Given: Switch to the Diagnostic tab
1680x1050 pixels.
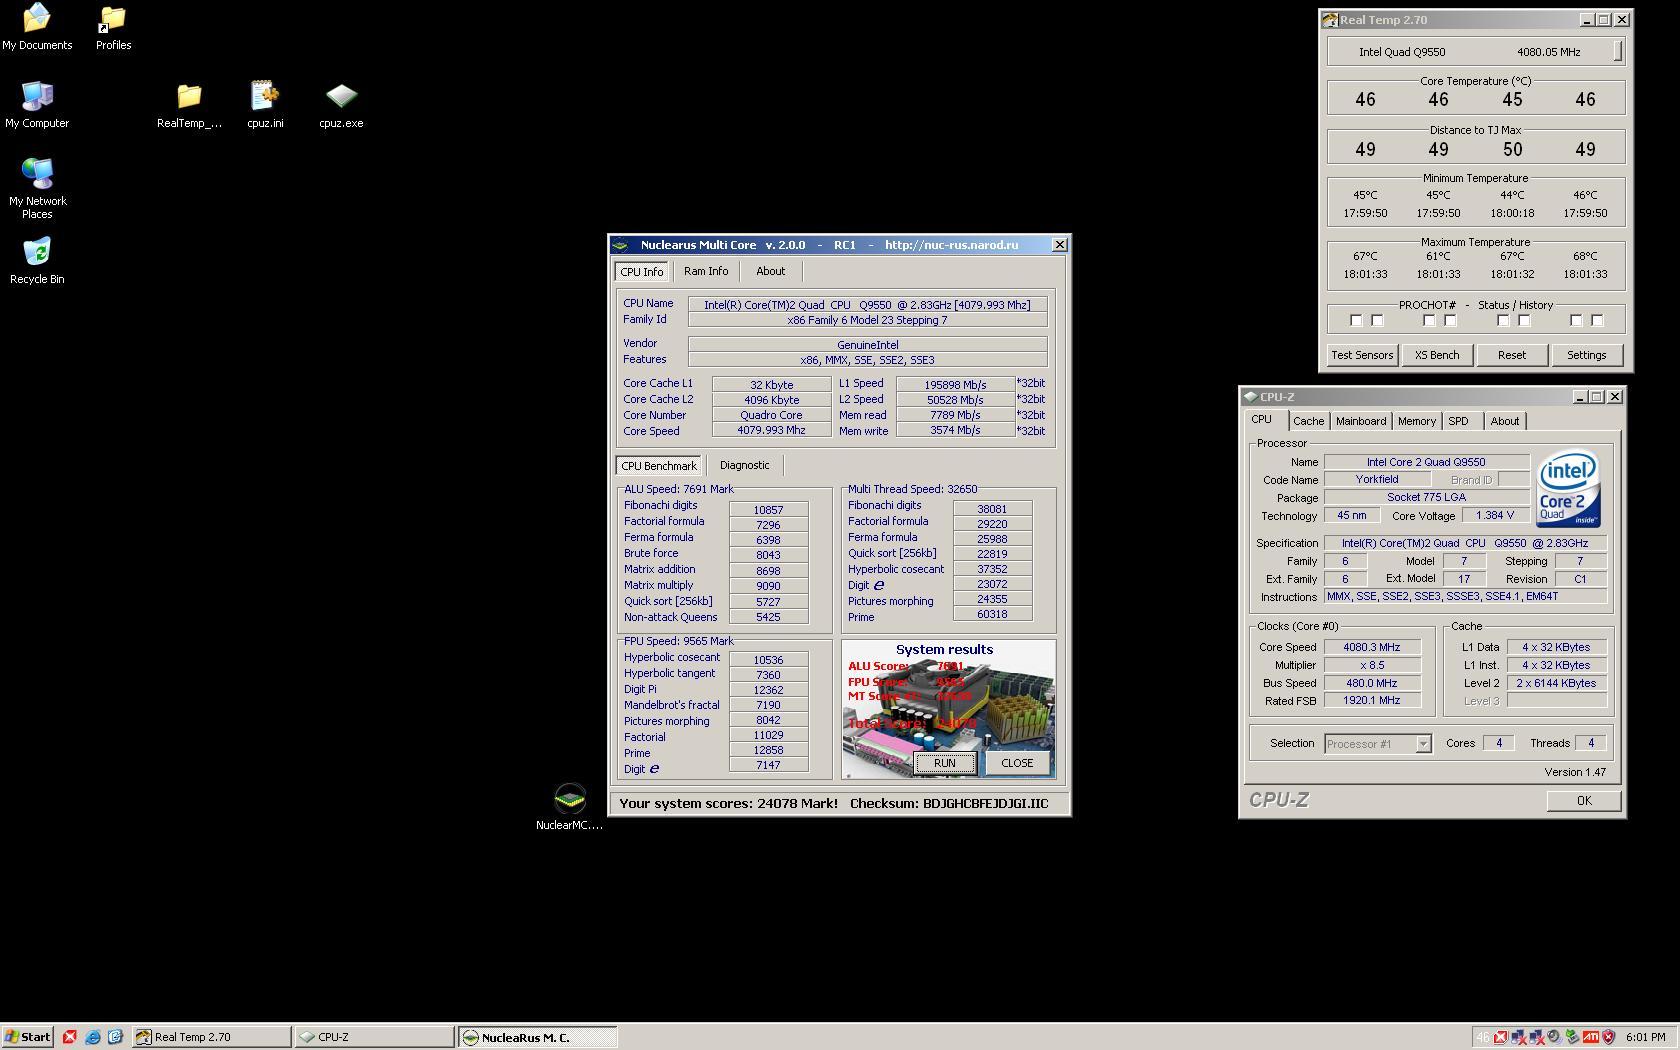Looking at the screenshot, I should pos(745,465).
